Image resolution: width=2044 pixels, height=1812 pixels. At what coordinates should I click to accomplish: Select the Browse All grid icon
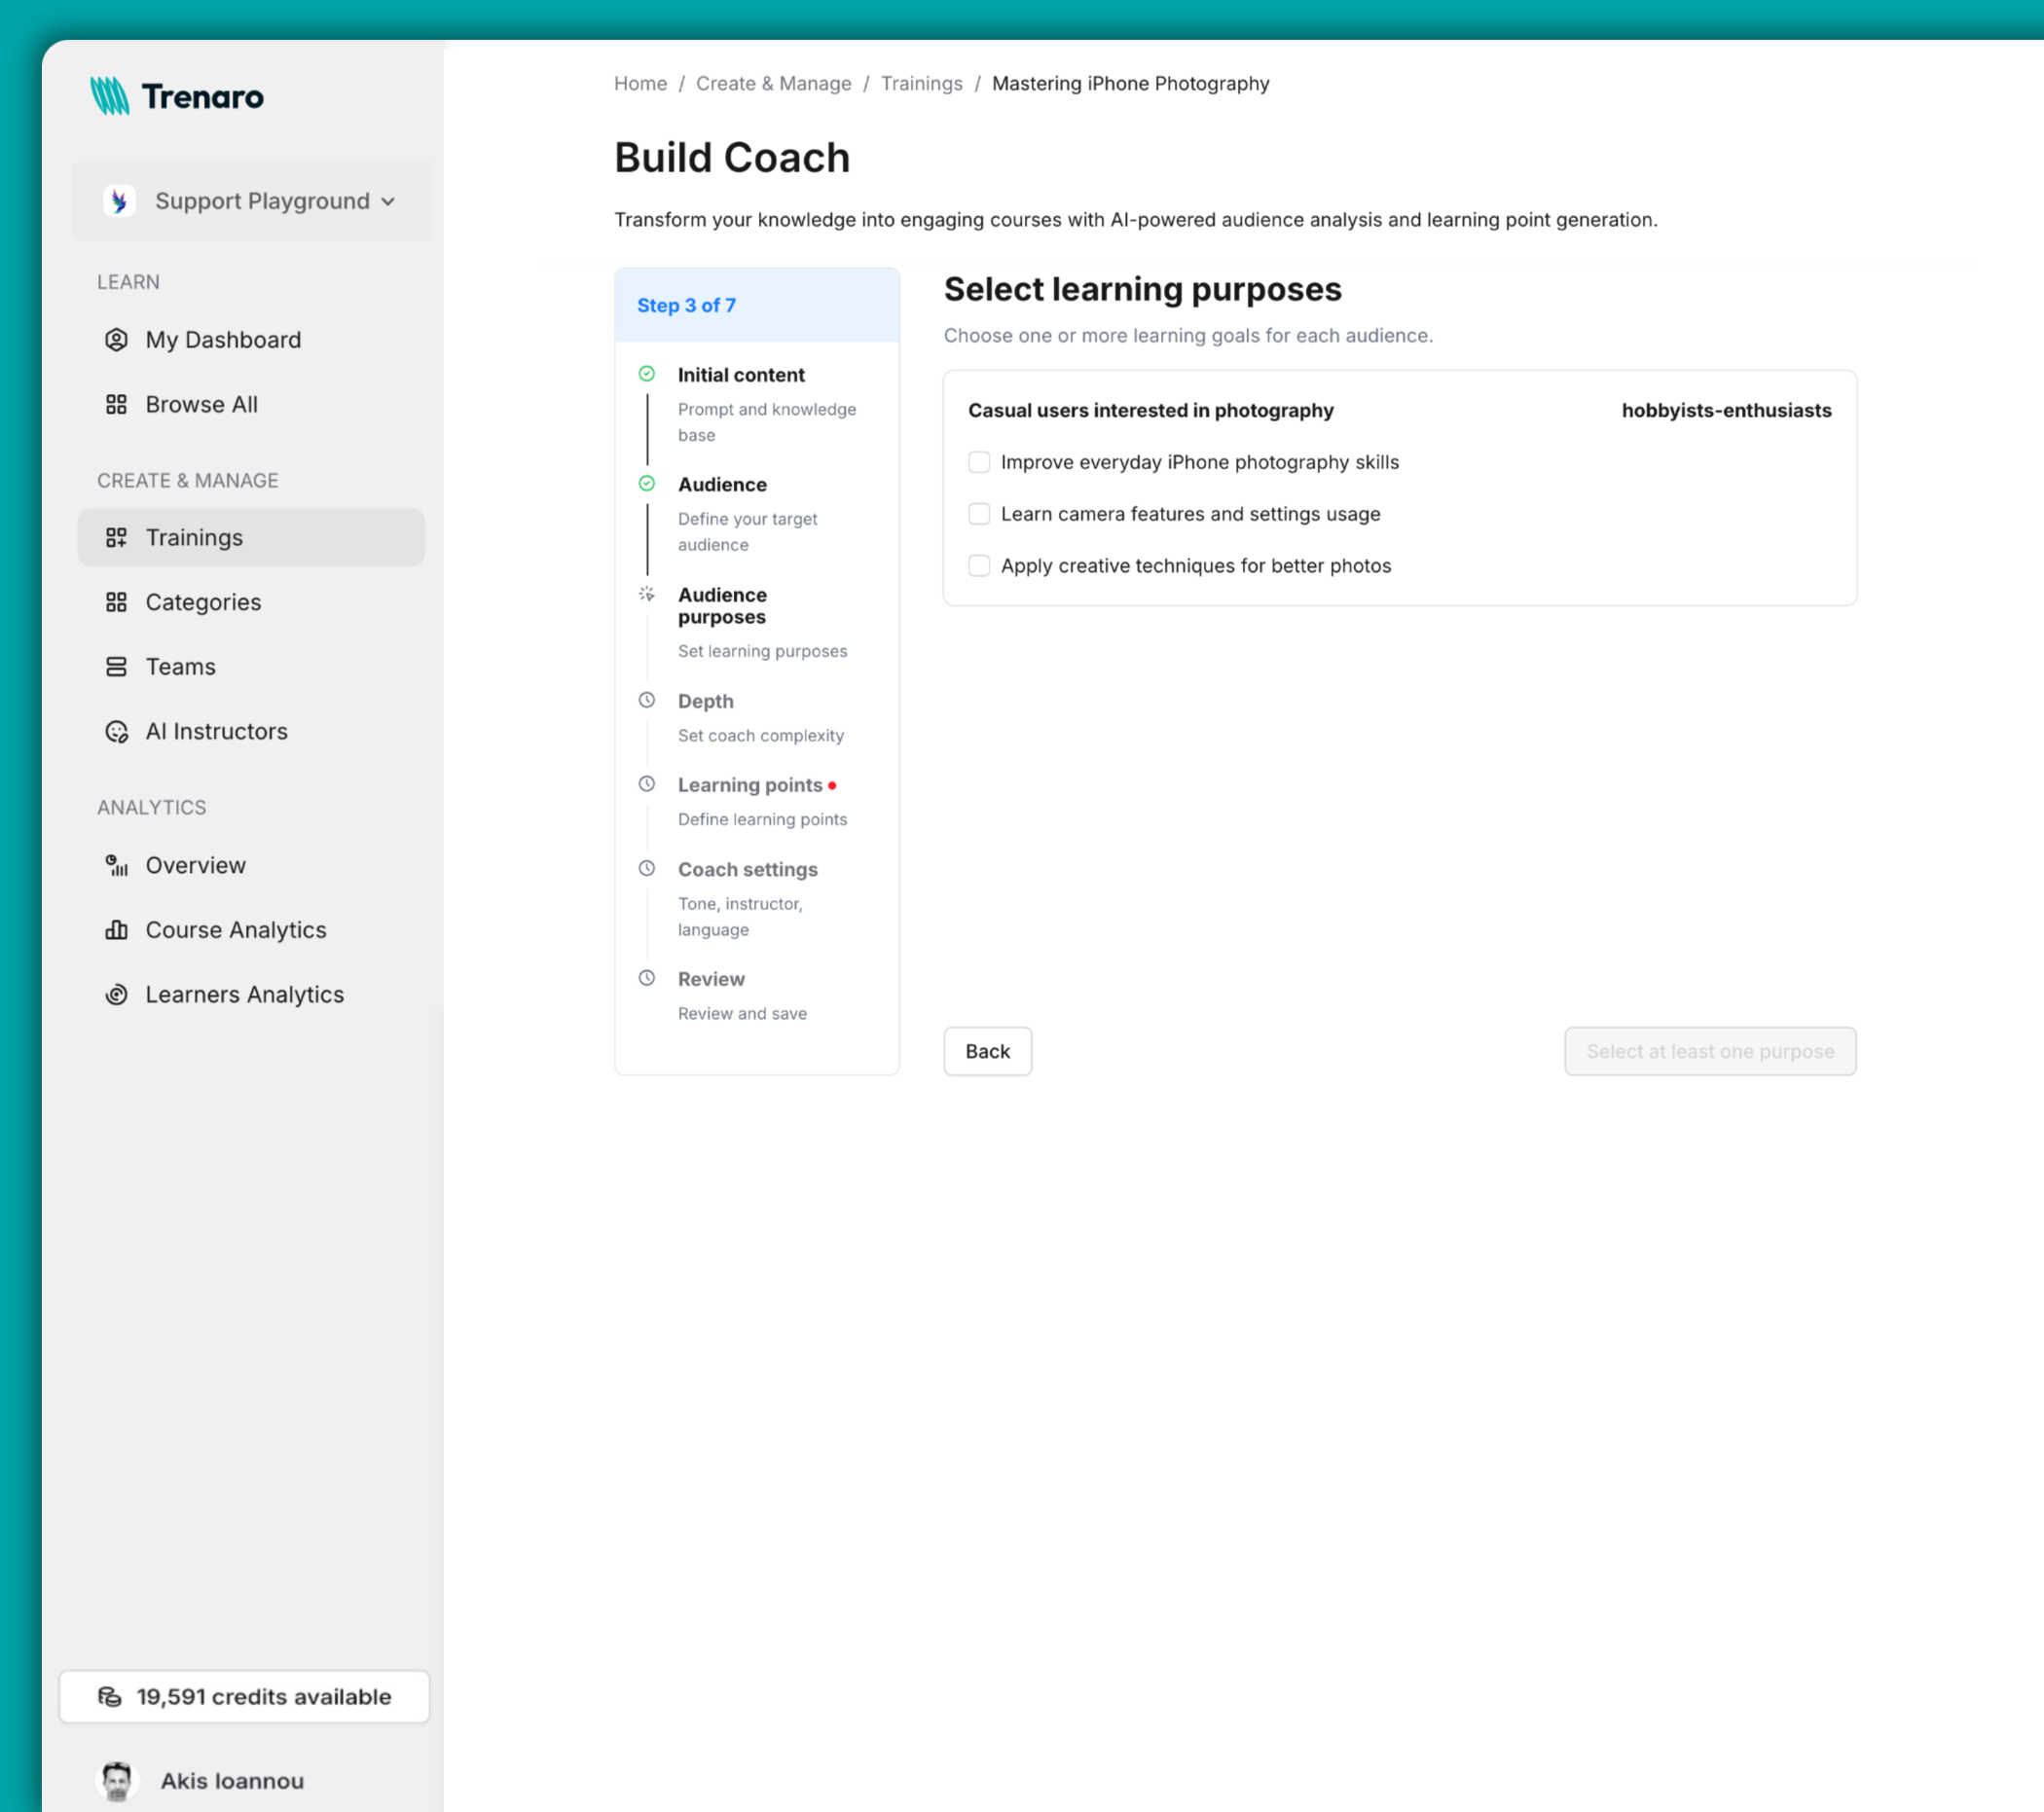click(116, 404)
